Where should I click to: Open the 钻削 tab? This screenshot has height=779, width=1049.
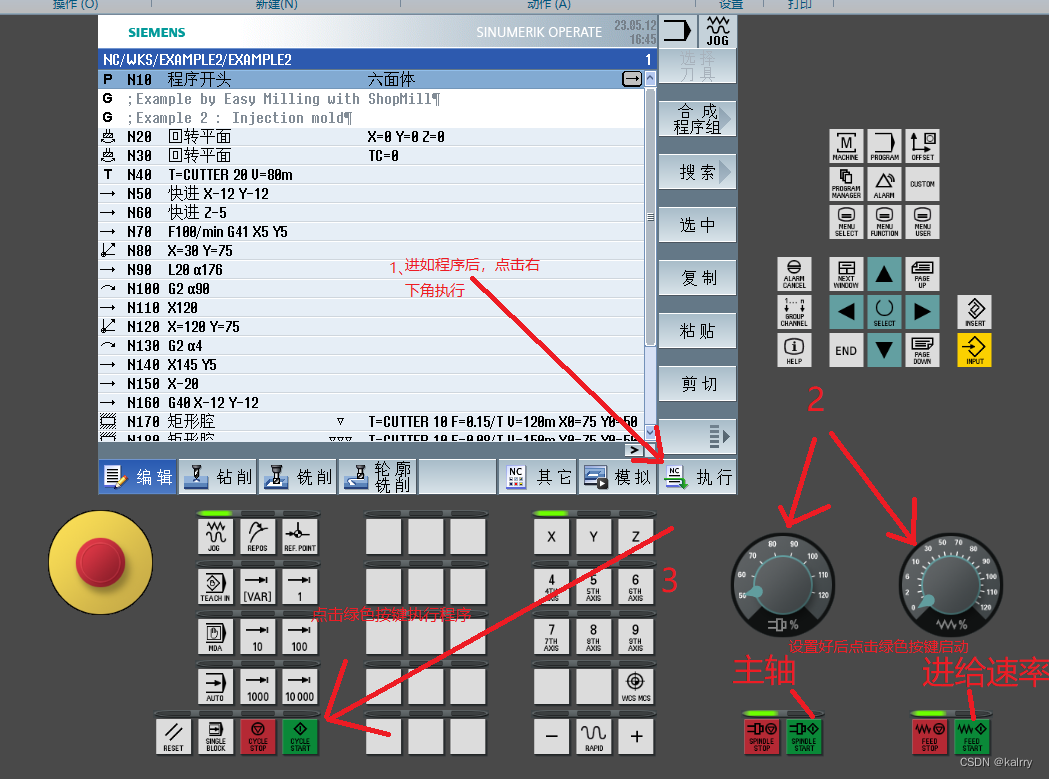coord(217,477)
